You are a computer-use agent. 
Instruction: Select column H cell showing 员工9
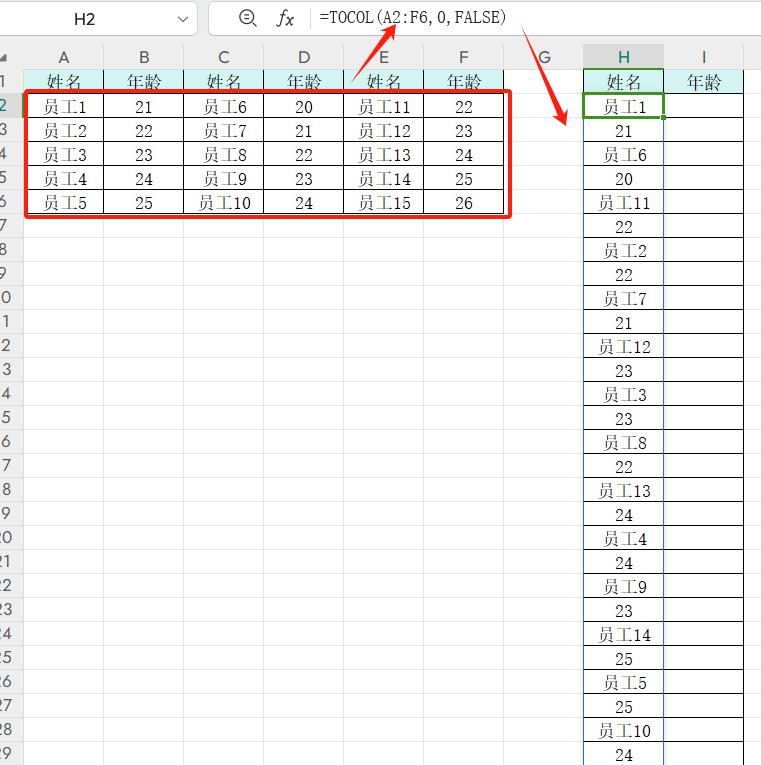click(x=623, y=585)
